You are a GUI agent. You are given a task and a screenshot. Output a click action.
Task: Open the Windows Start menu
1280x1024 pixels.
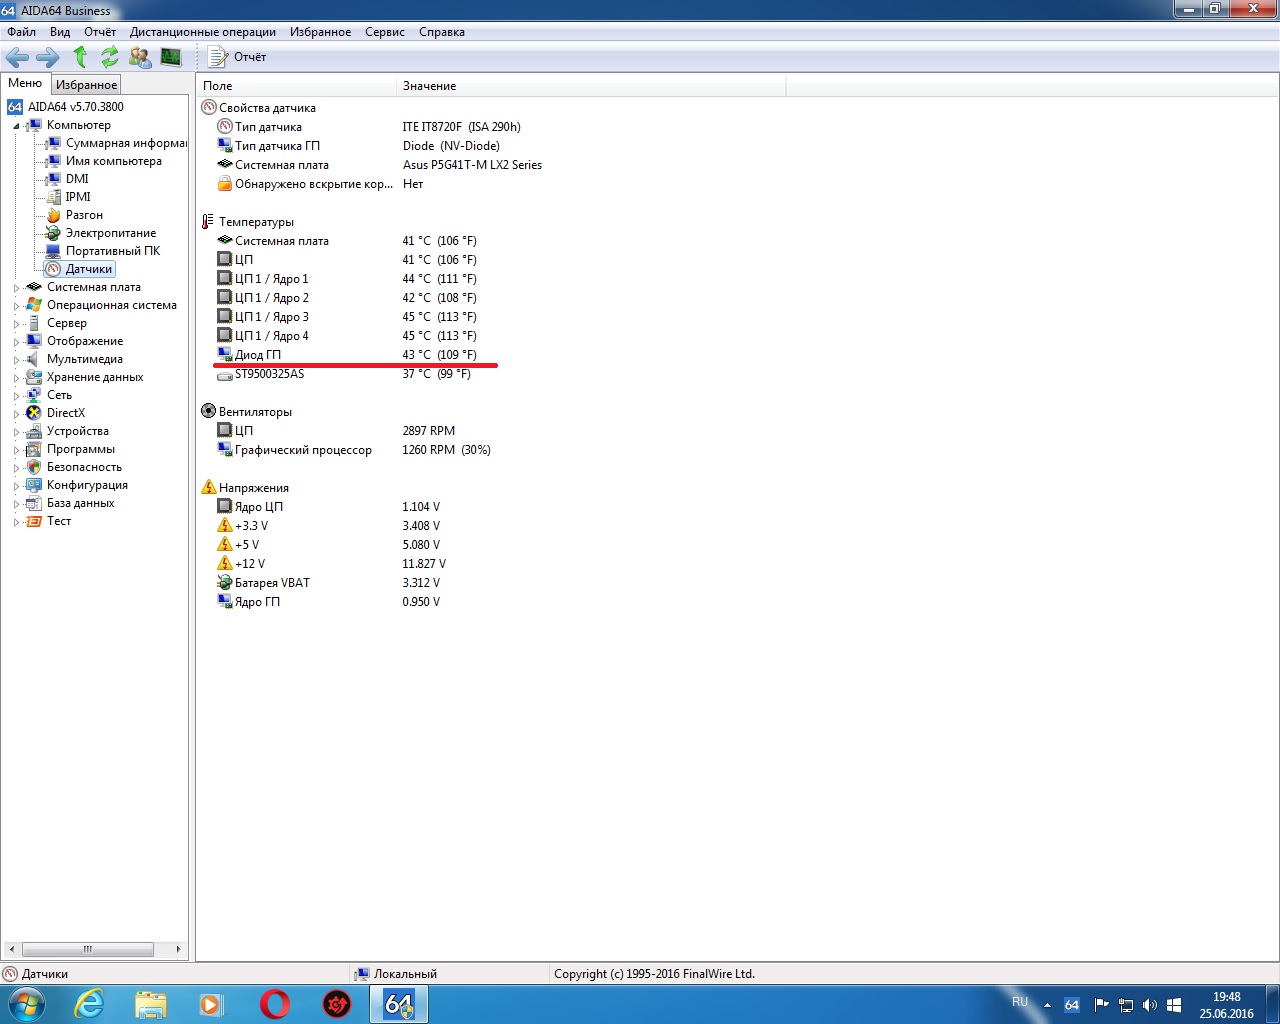point(25,1003)
